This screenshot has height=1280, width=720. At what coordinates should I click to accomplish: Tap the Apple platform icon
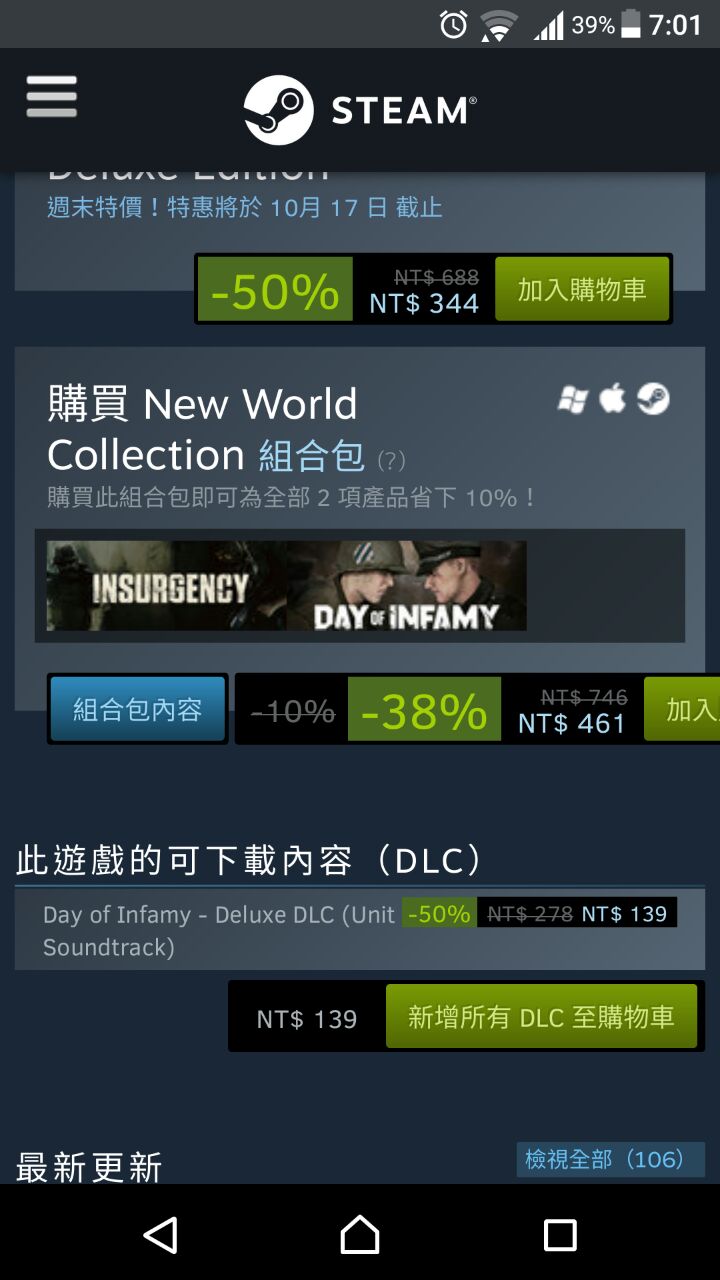point(612,399)
